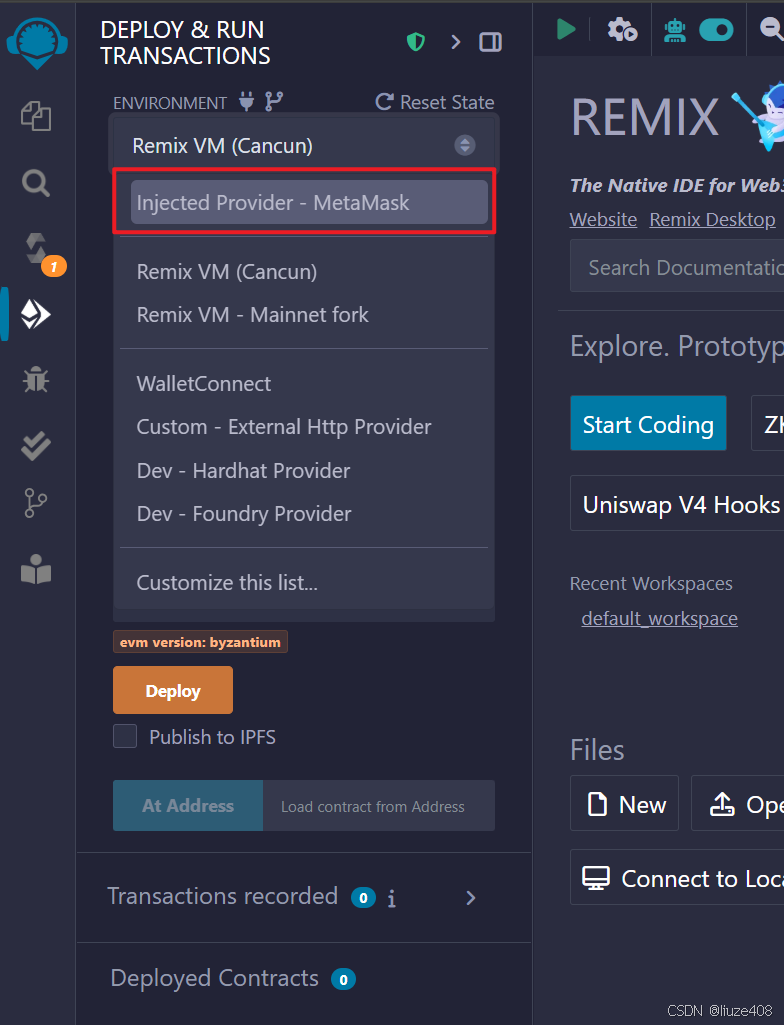
Task: Click the green Run play icon
Action: [x=566, y=29]
